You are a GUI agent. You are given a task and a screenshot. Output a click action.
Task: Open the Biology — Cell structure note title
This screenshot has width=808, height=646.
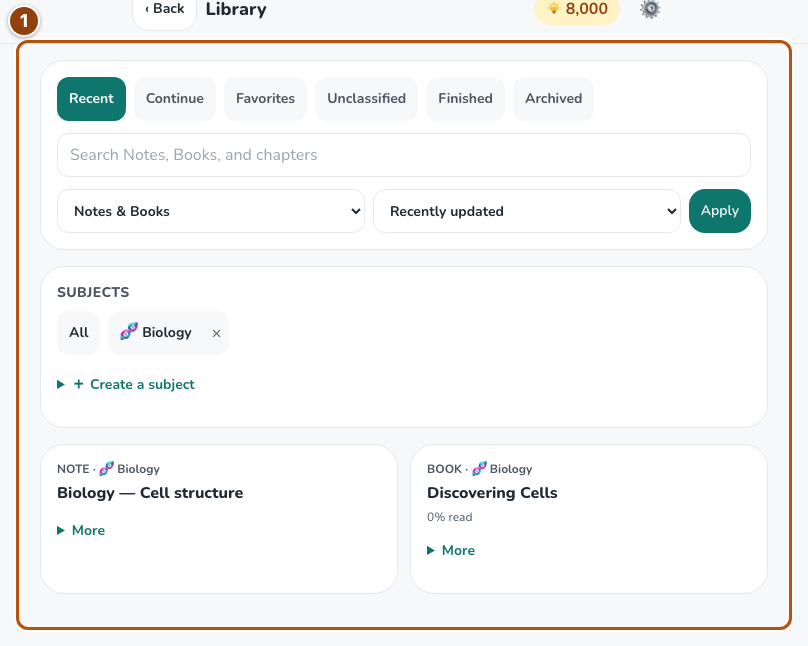[x=150, y=493]
